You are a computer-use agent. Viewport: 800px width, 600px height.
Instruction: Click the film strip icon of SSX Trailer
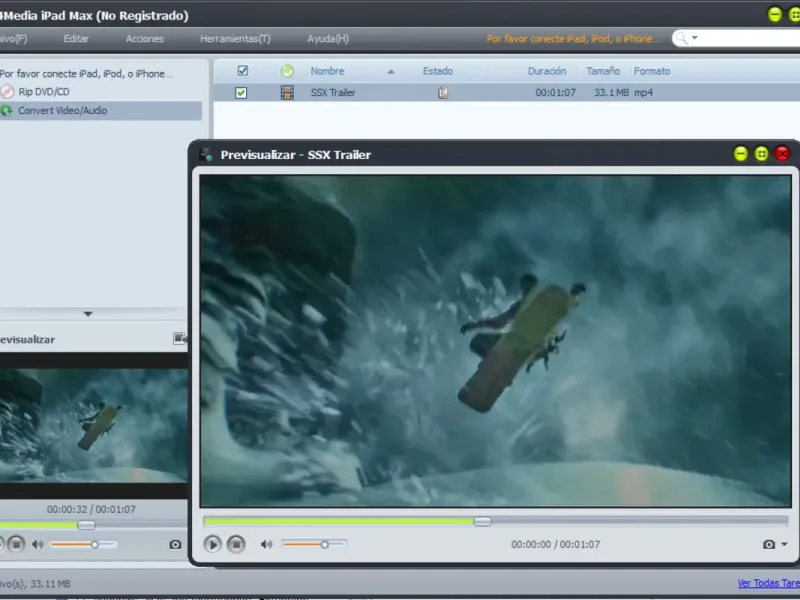tap(287, 92)
